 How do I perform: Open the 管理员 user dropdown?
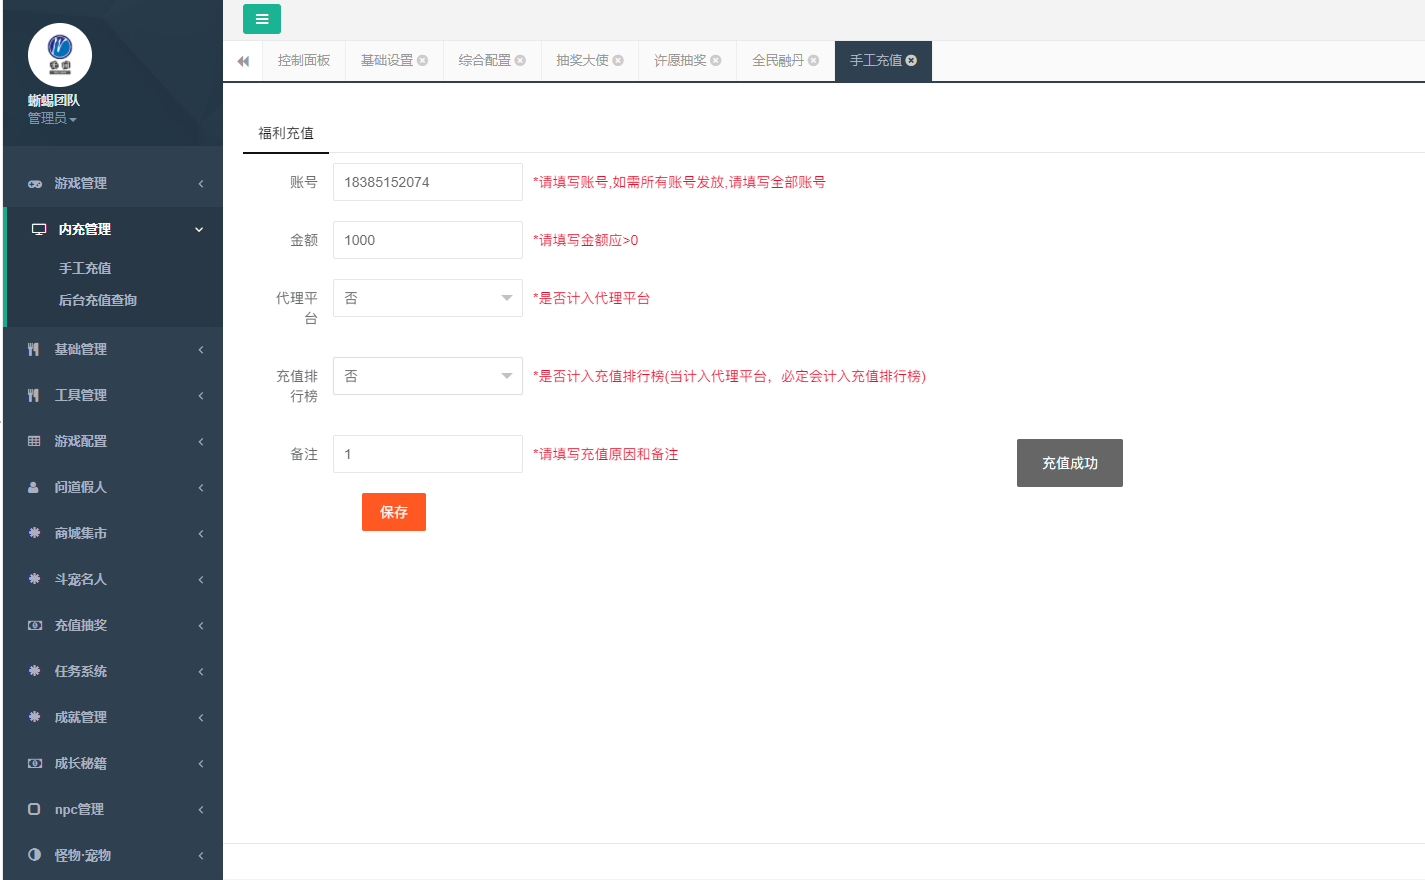[x=52, y=119]
